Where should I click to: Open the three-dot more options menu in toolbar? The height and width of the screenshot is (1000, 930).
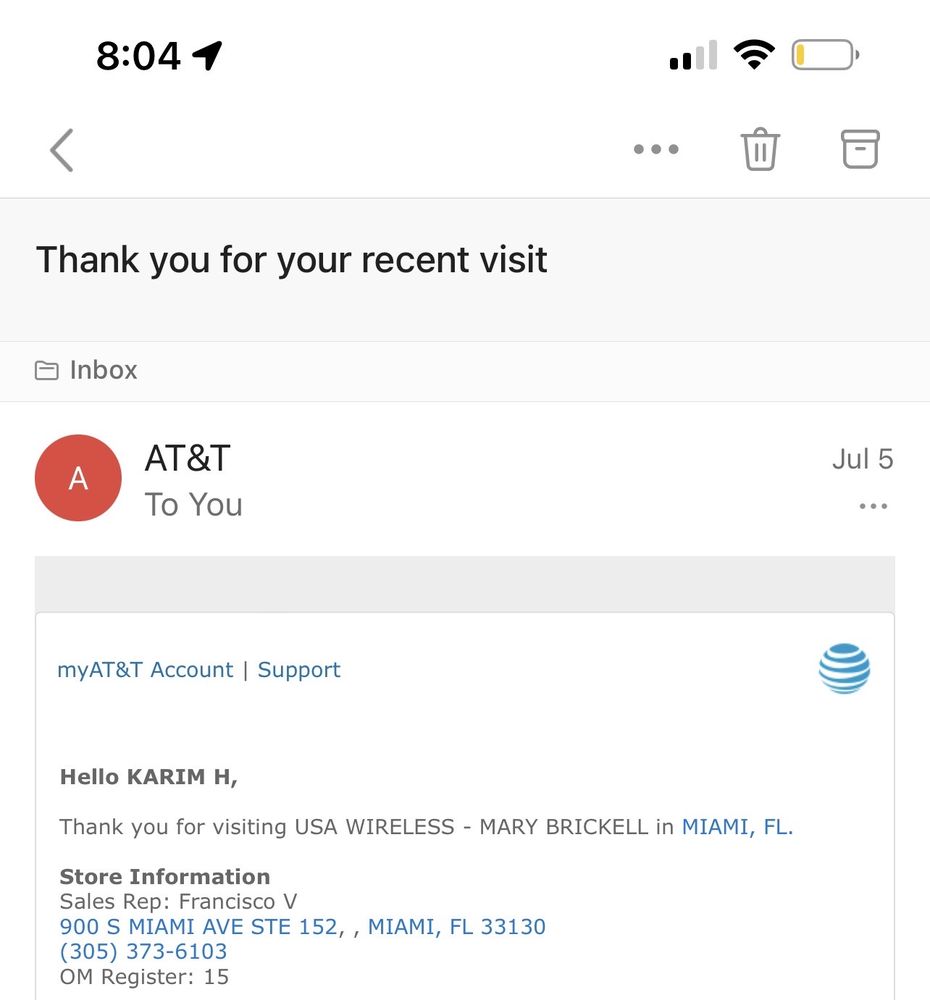tap(656, 149)
